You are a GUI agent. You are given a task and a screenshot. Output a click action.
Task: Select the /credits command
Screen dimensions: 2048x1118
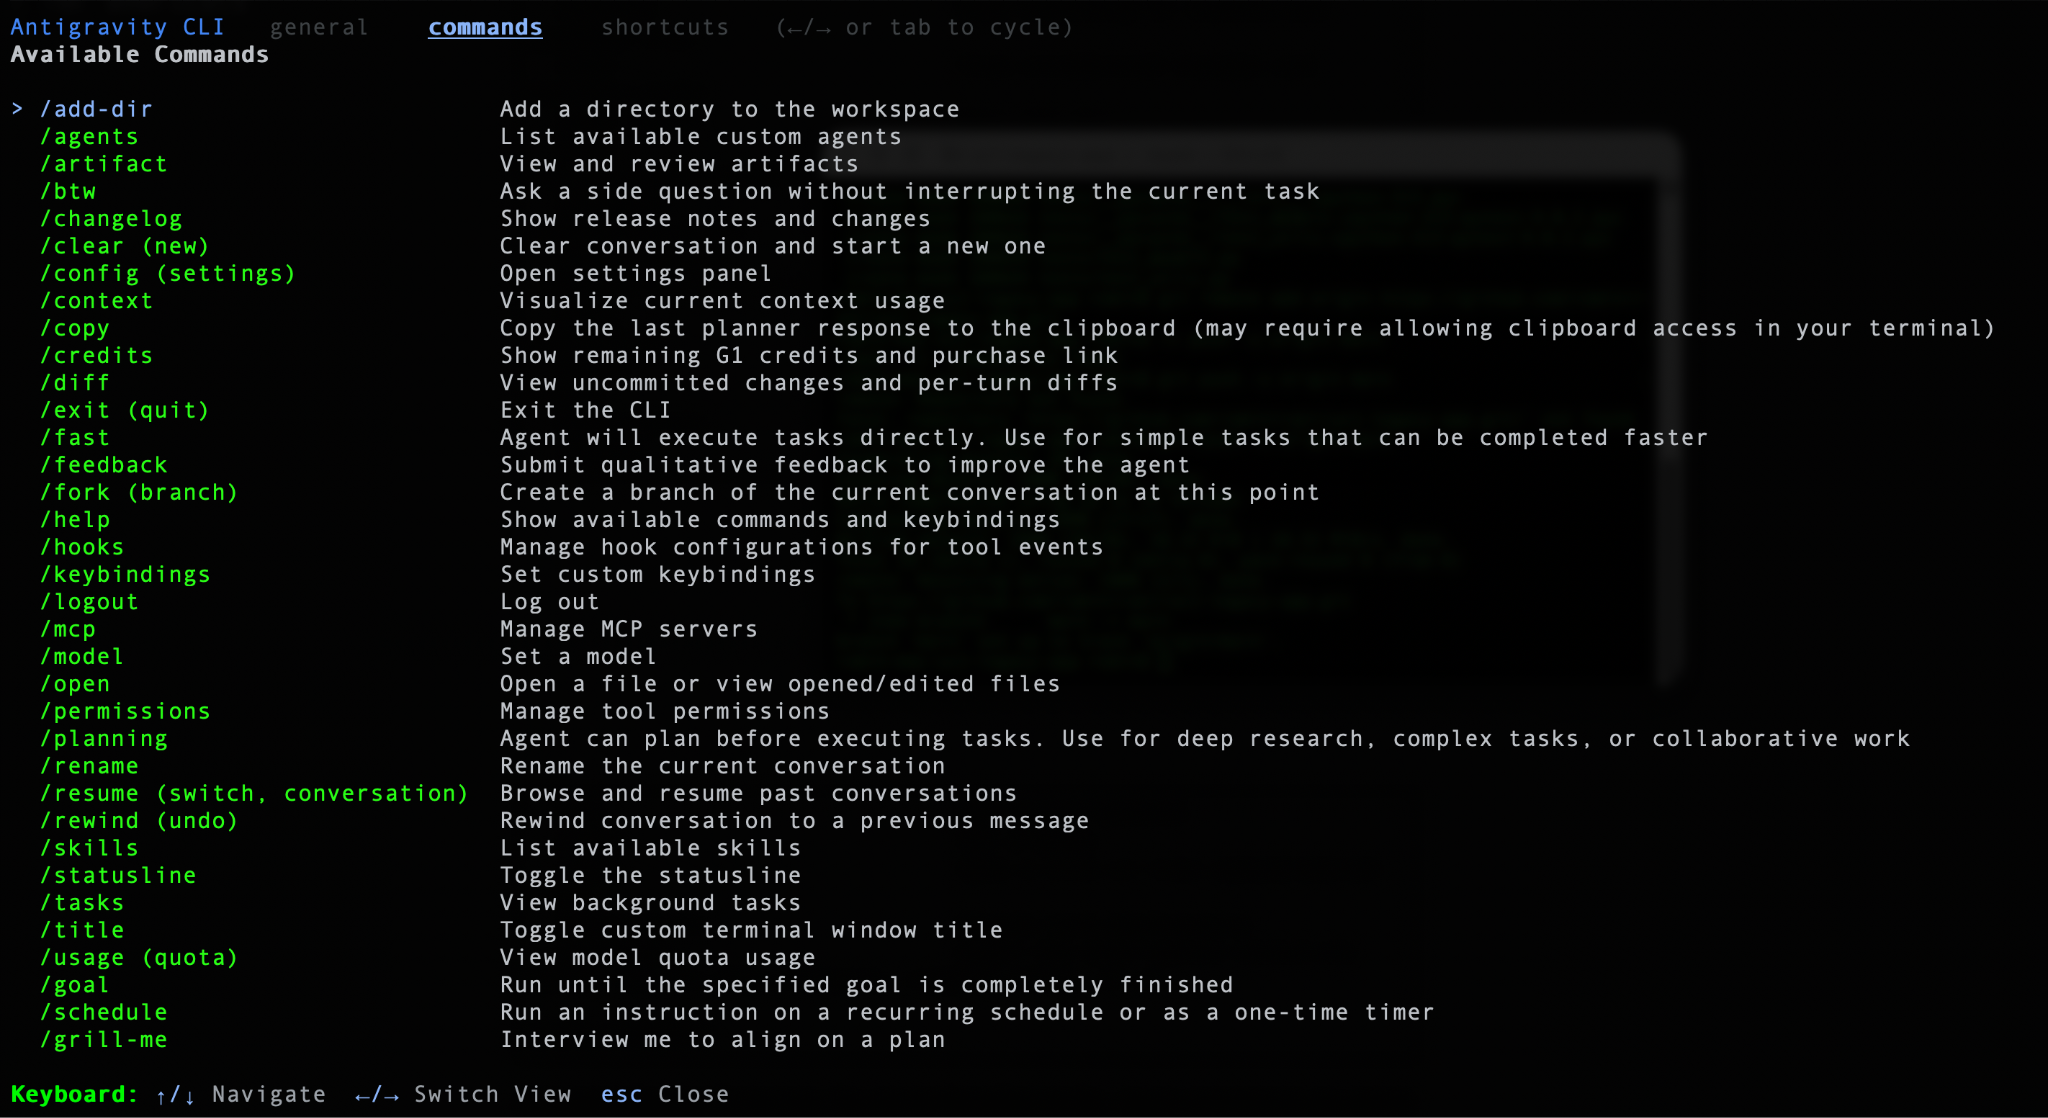[96, 355]
